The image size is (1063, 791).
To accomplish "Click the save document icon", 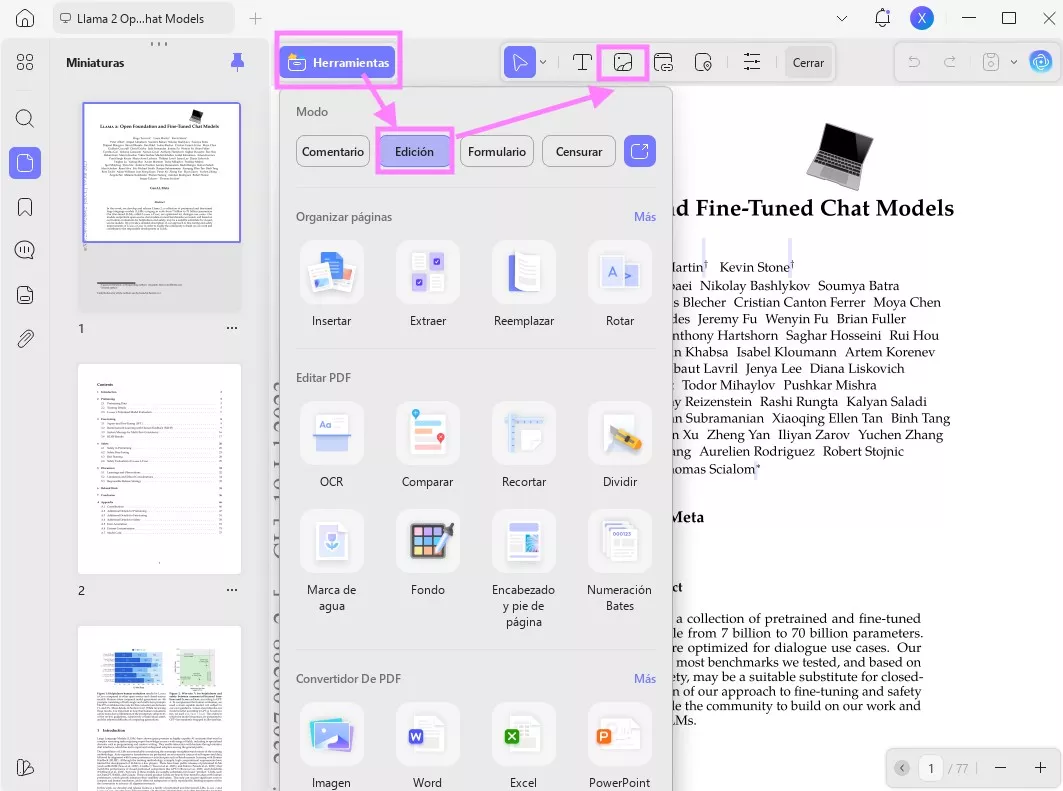I will 990,62.
